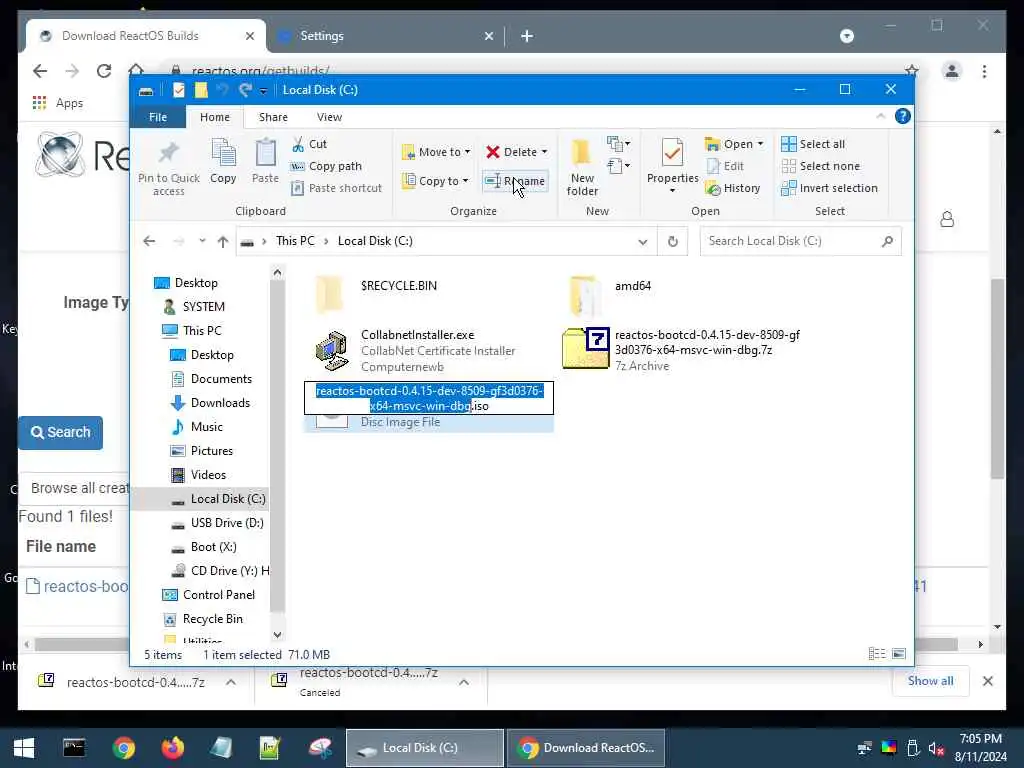Open the Delete dropdown arrow
Screen dimensions: 1024x768
click(x=544, y=152)
